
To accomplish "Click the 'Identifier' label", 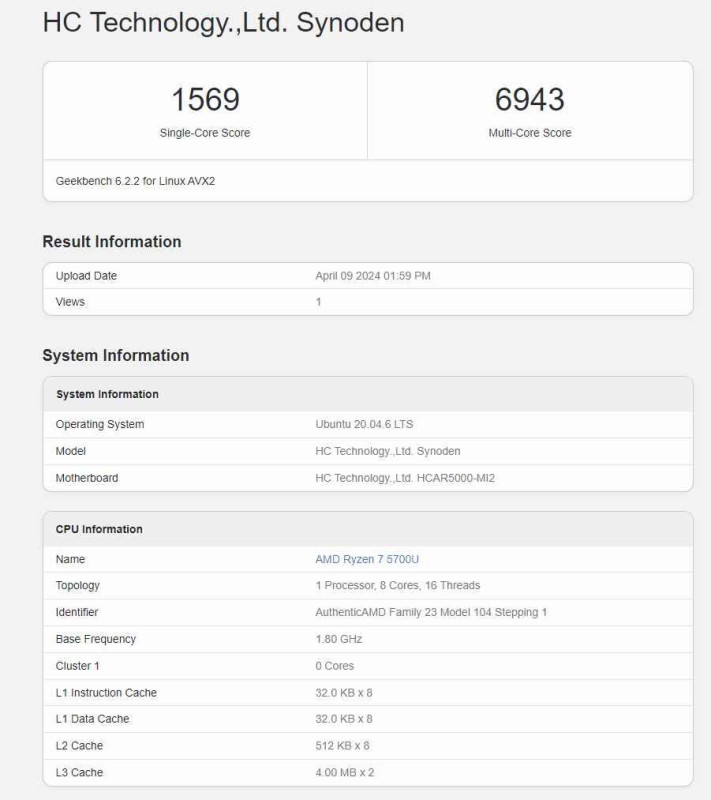I will click(x=77, y=612).
